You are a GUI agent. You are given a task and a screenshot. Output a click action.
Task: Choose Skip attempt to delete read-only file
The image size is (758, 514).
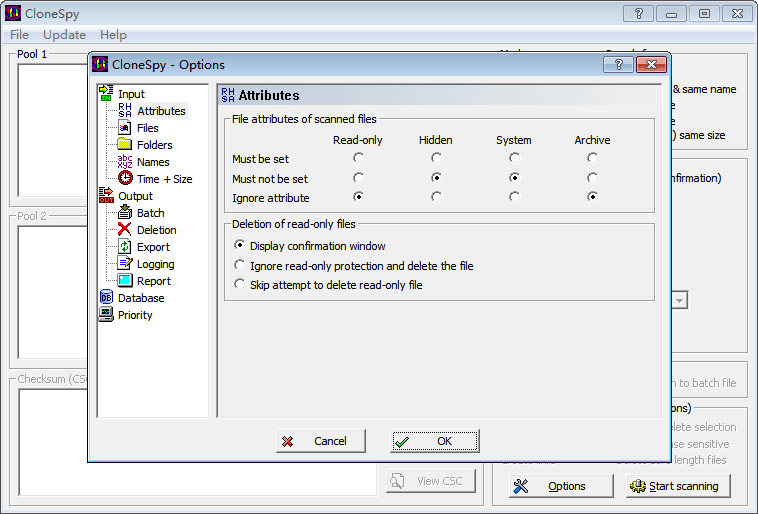pyautogui.click(x=239, y=285)
